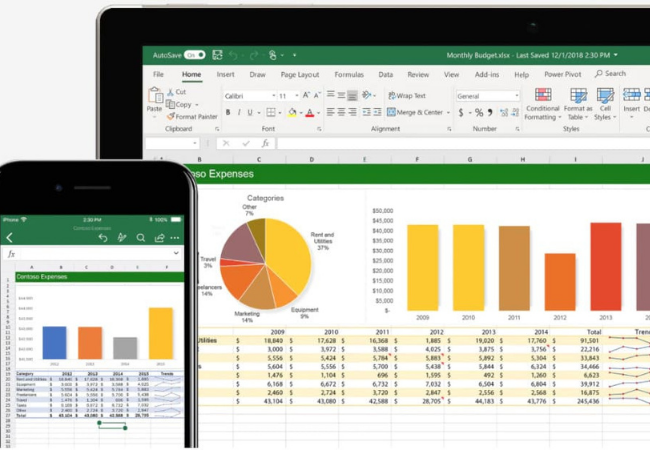The width and height of the screenshot is (650, 450).
Task: Expand the Merge & Center dropdown
Action: [x=443, y=112]
